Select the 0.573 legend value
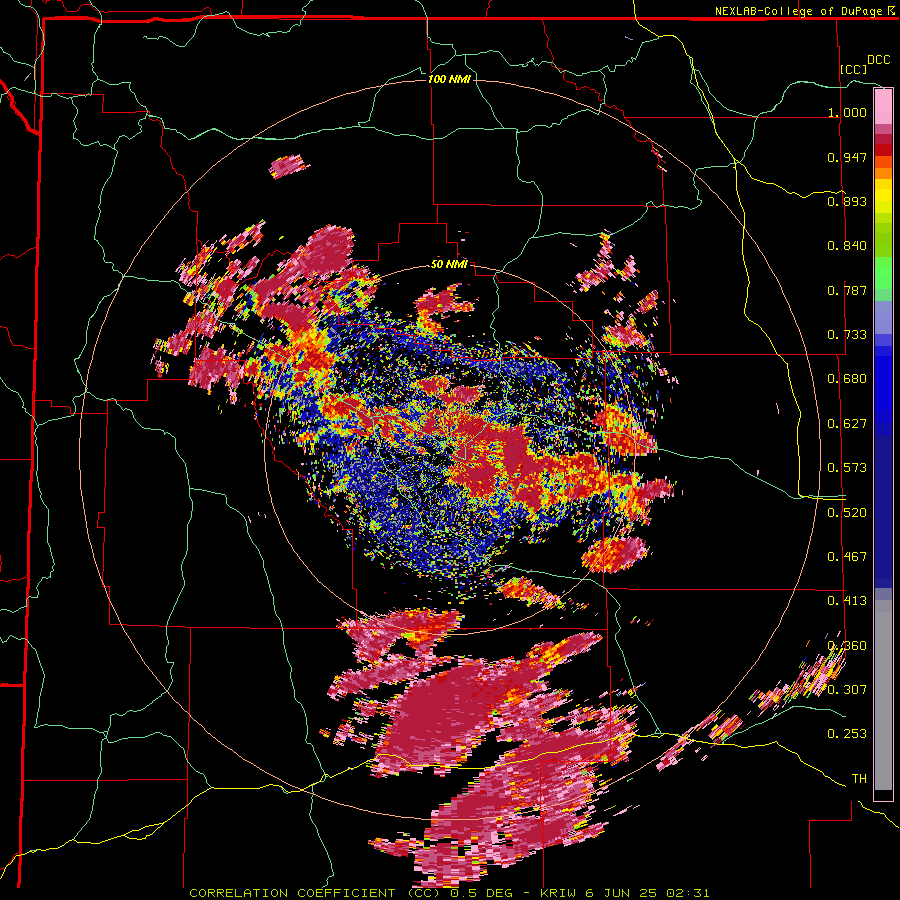This screenshot has height=900, width=900. [x=847, y=468]
